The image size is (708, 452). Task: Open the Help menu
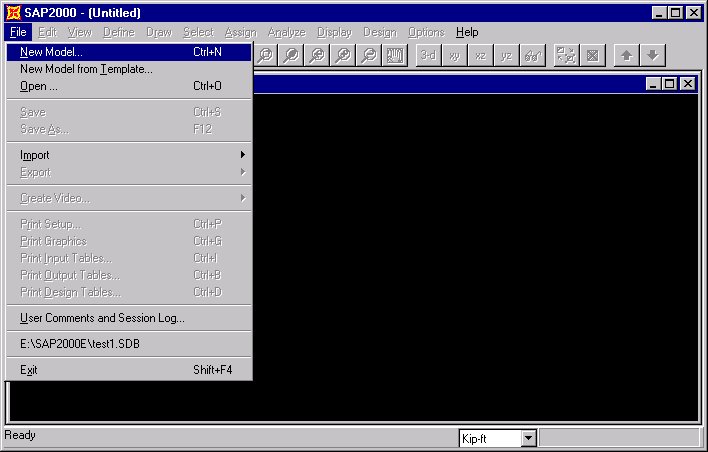coord(467,32)
